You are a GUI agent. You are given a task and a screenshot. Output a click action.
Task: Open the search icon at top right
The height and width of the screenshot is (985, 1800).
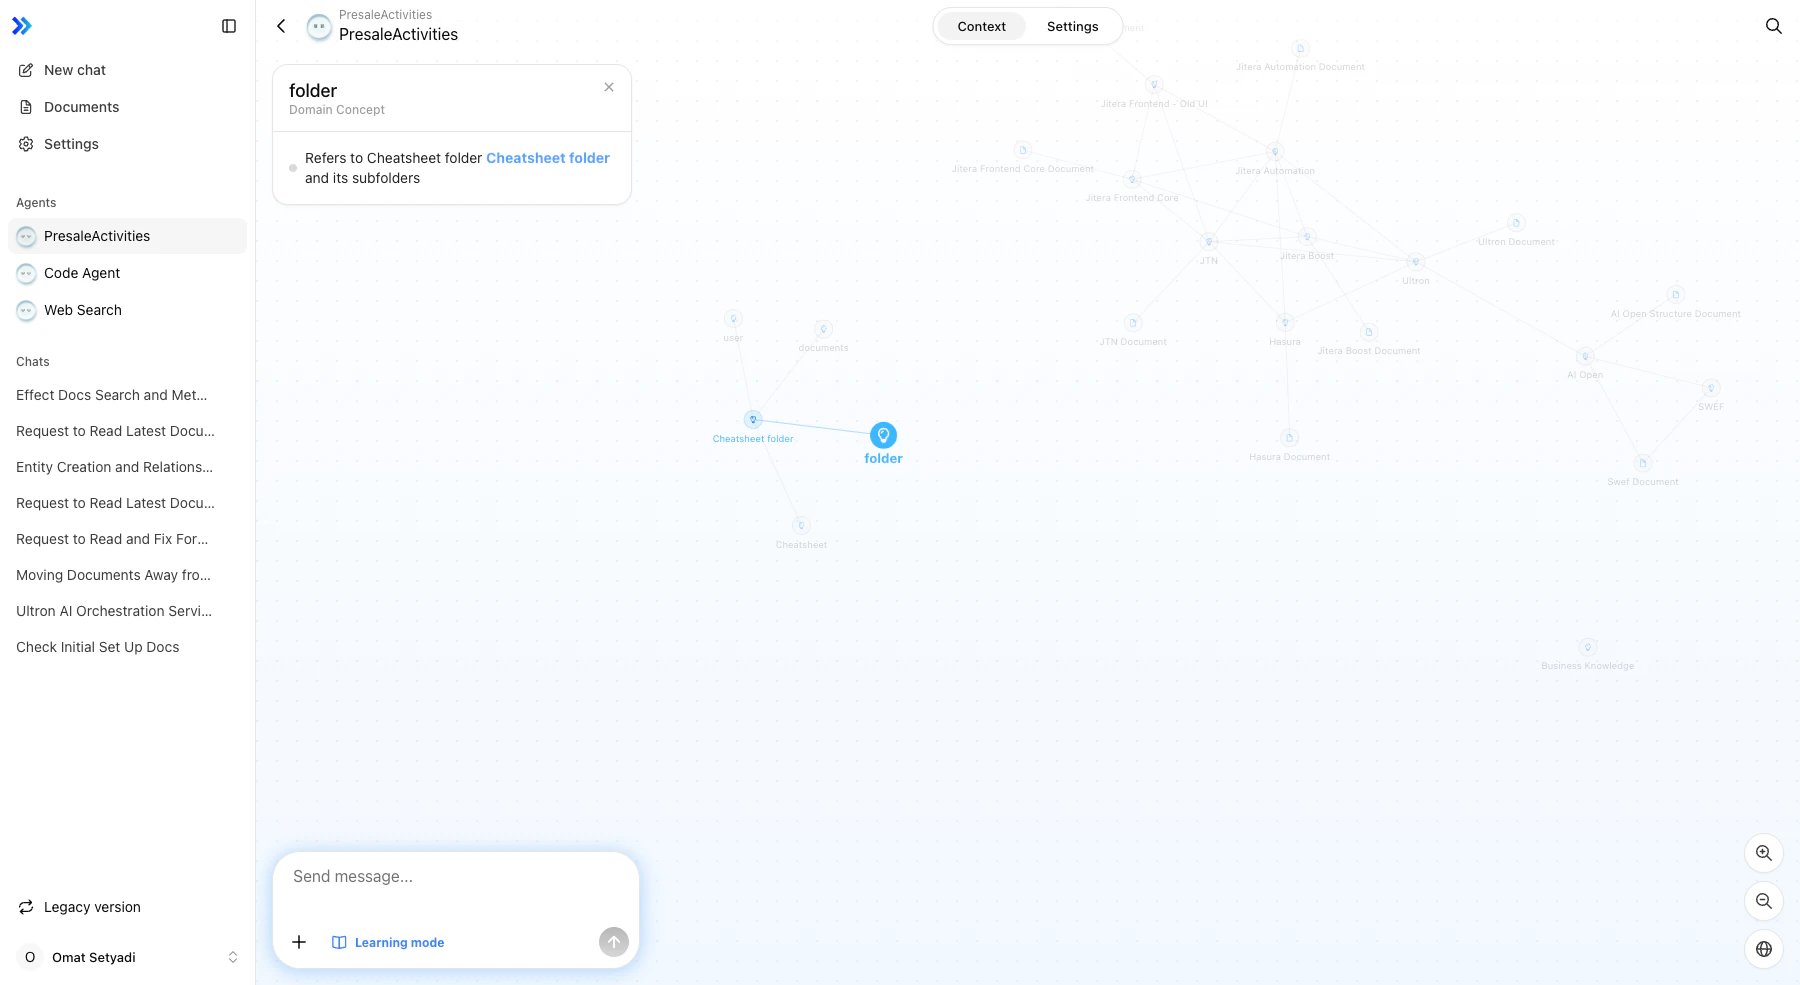coord(1773,26)
